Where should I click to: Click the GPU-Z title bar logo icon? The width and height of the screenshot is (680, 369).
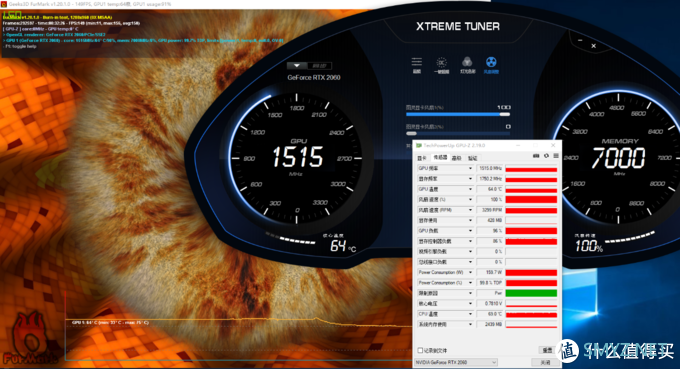(419, 145)
